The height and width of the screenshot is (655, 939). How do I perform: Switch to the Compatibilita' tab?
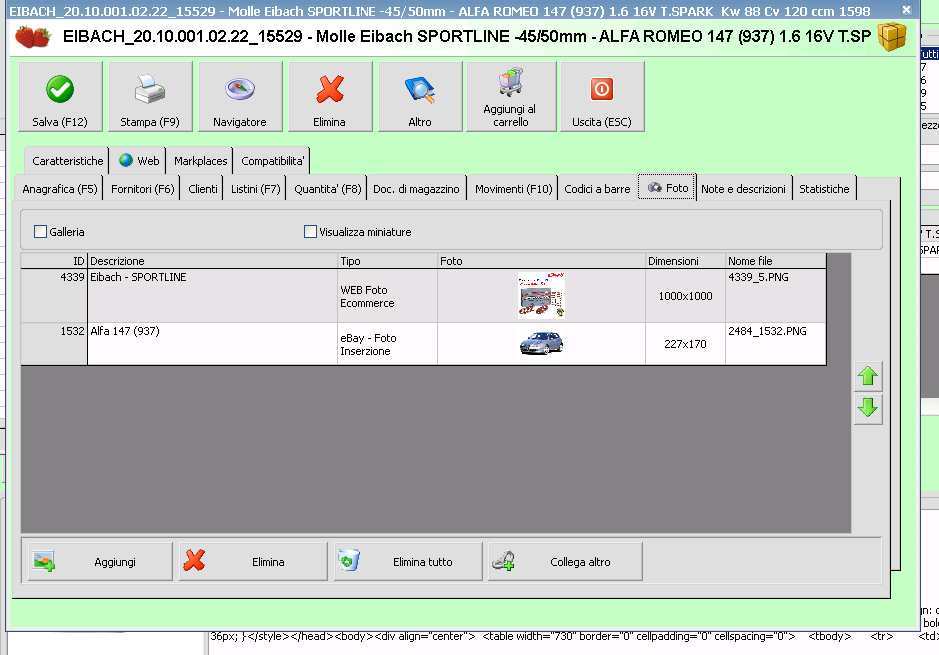[272, 160]
